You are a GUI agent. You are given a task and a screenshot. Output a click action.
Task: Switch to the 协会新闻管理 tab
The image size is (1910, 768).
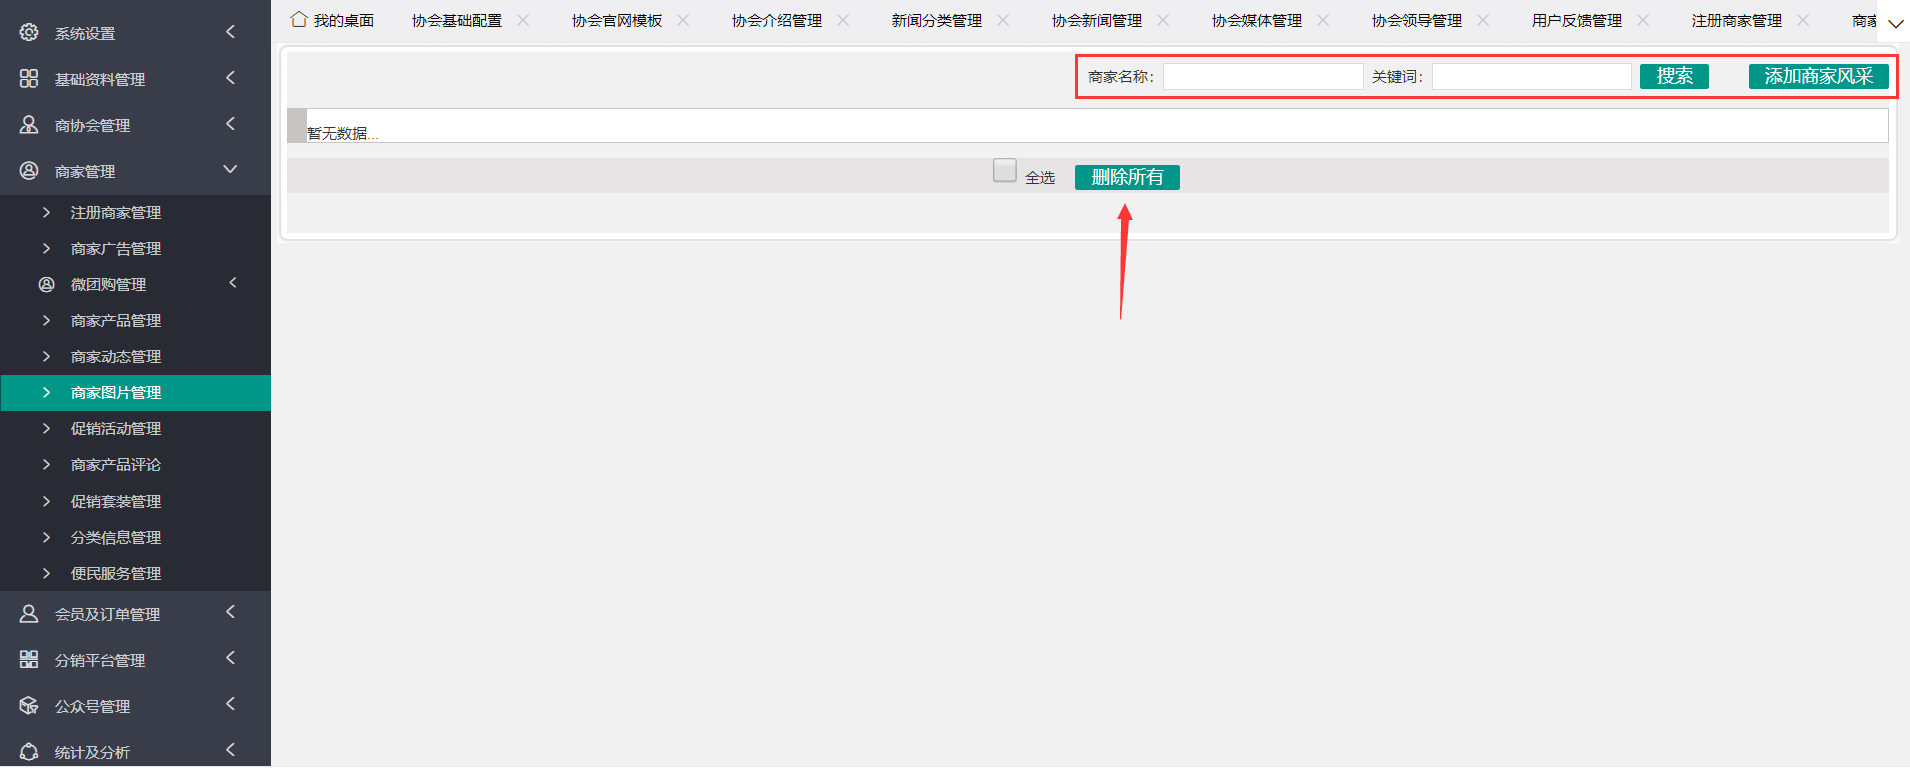click(x=1096, y=21)
